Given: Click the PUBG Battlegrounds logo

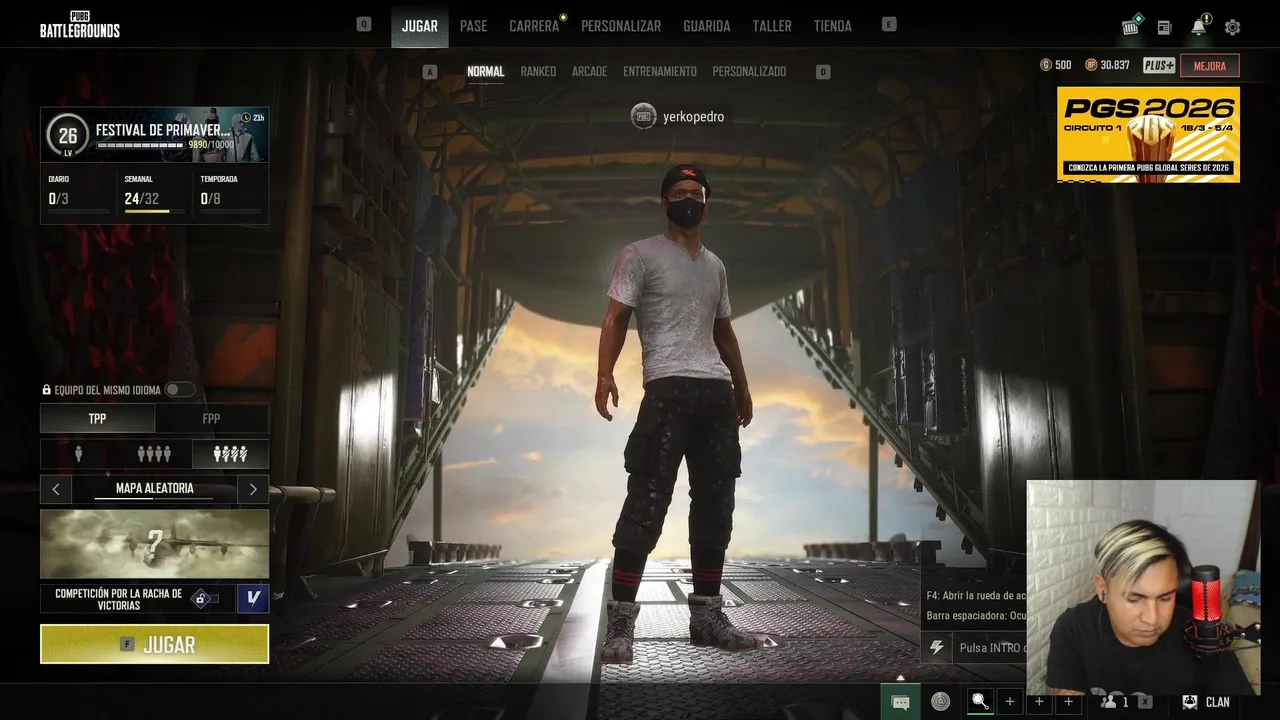Looking at the screenshot, I should pos(80,25).
